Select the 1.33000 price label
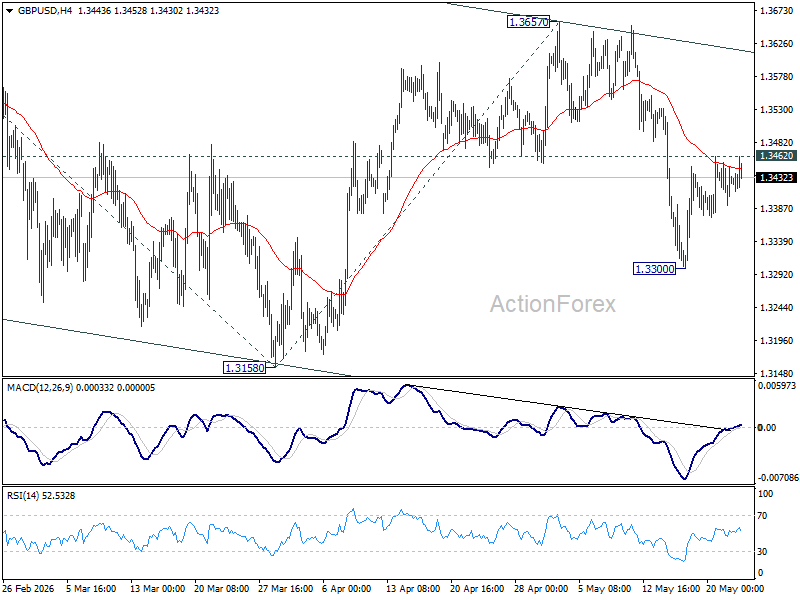 (x=655, y=269)
